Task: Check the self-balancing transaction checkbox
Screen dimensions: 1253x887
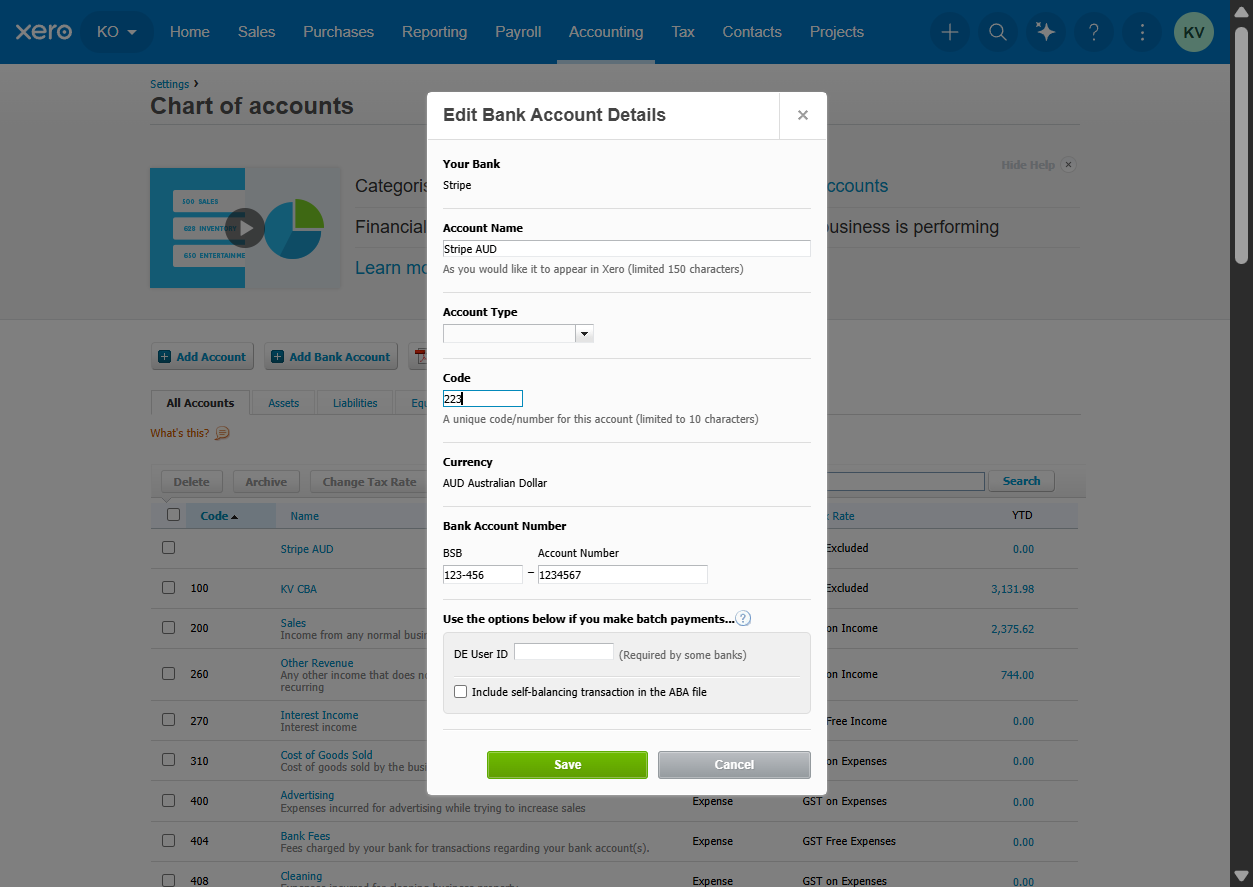Action: coord(461,692)
